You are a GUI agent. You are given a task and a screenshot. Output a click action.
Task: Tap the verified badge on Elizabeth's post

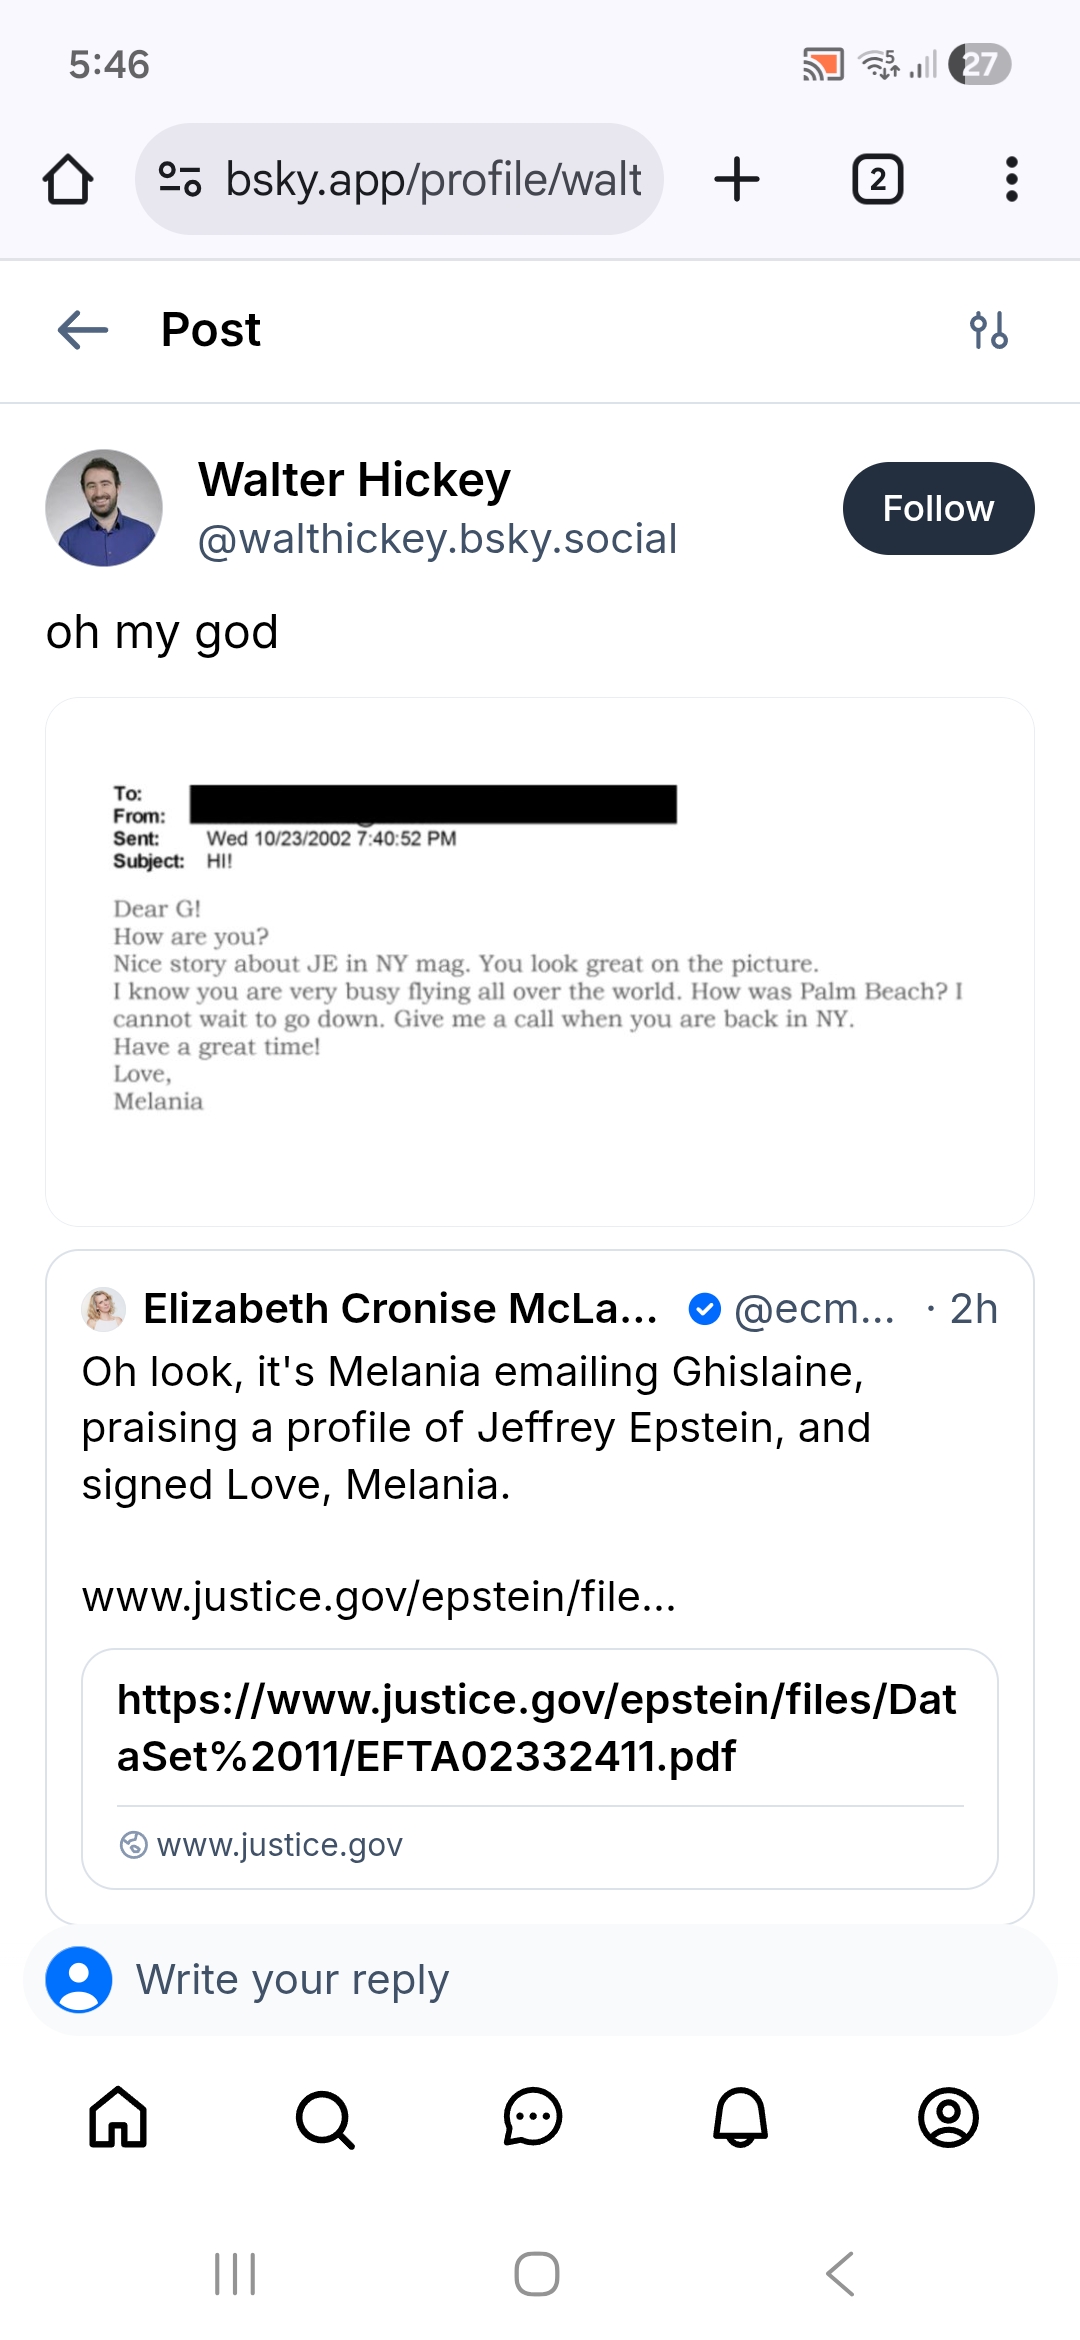click(x=704, y=1307)
